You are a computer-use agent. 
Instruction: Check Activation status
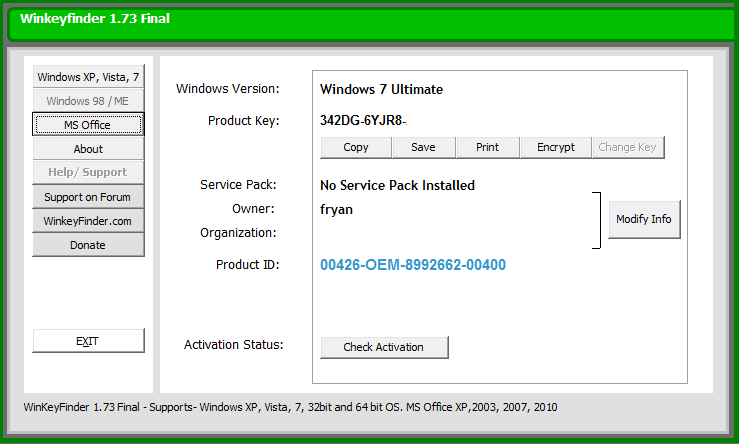[384, 347]
